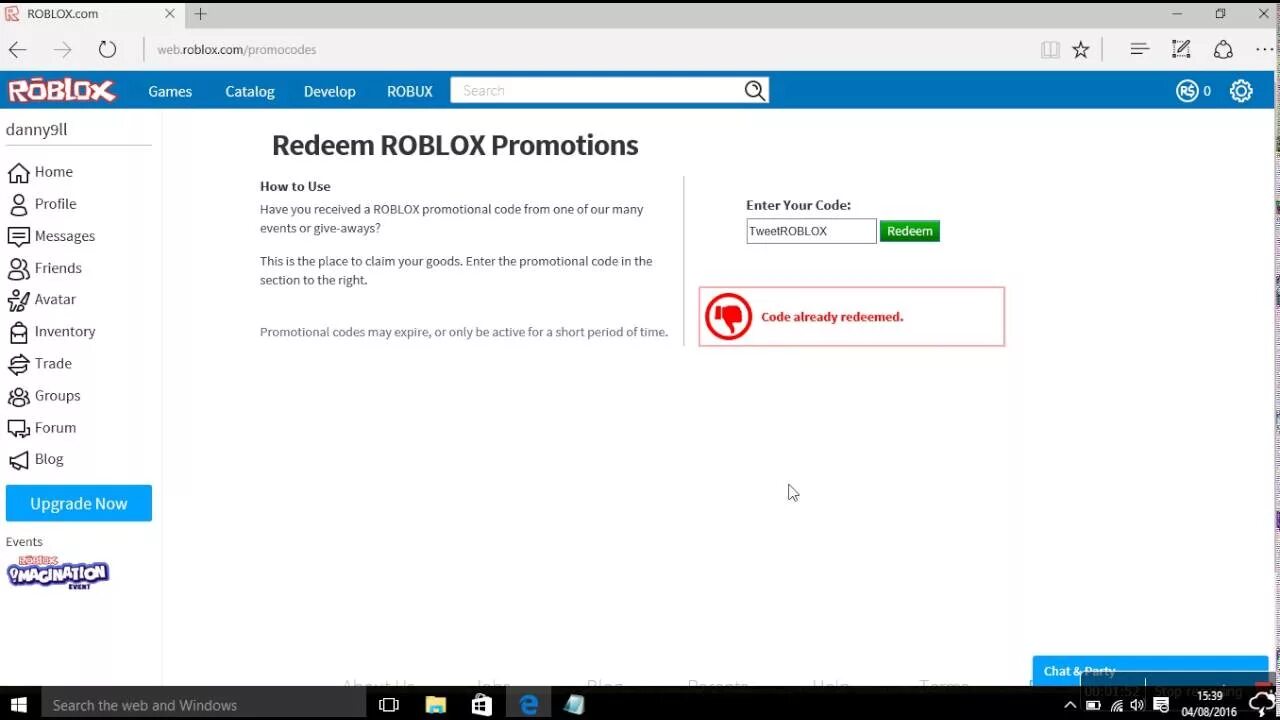The image size is (1280, 720).
Task: Open Develop menu in header
Action: pyautogui.click(x=330, y=91)
